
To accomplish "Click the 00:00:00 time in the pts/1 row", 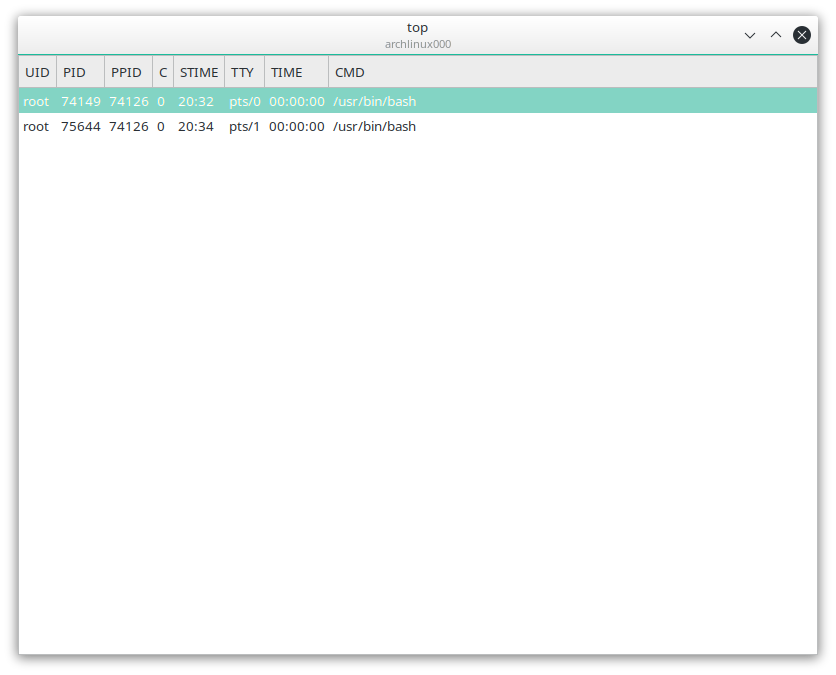I will (x=296, y=126).
